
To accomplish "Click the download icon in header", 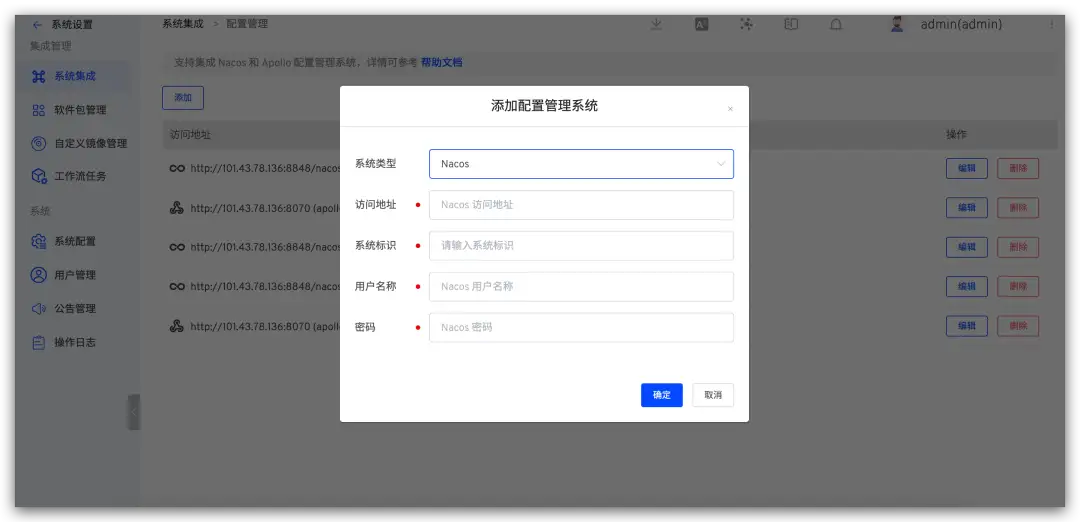I will (x=656, y=24).
